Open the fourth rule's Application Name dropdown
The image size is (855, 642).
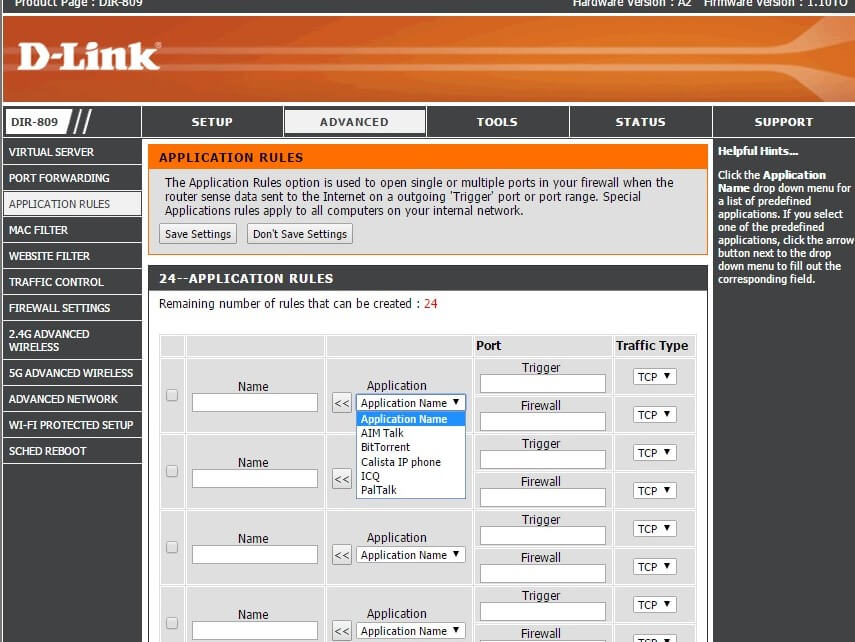point(411,631)
